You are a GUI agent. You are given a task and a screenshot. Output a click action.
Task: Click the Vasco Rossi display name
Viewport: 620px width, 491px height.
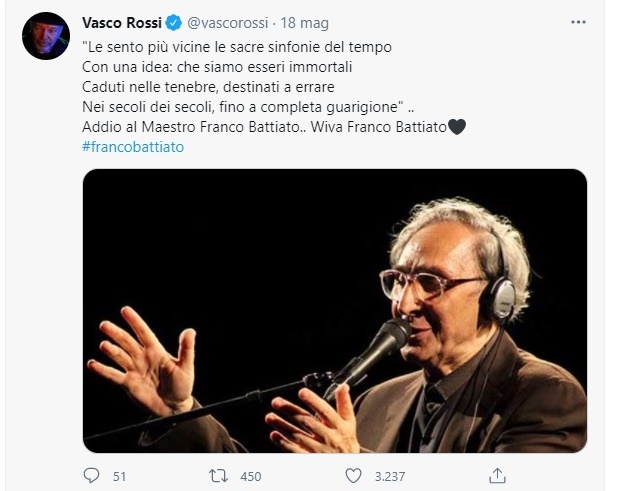click(x=122, y=23)
